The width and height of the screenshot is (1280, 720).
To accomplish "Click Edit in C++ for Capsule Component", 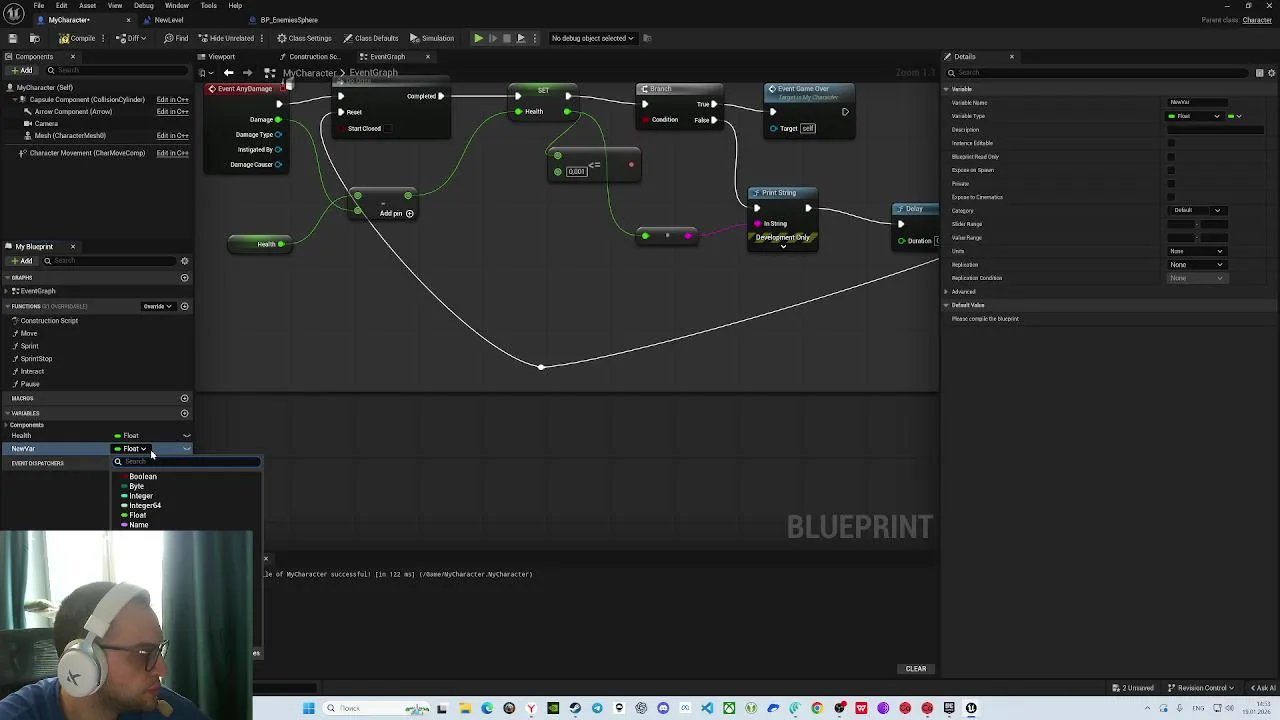I will 172,100.
